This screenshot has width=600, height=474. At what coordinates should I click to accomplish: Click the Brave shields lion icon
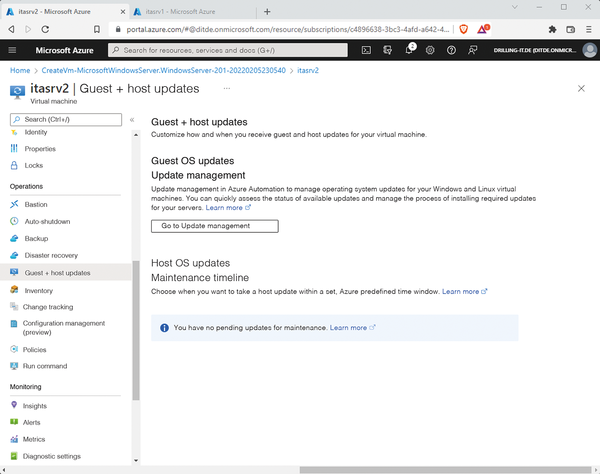coord(463,29)
